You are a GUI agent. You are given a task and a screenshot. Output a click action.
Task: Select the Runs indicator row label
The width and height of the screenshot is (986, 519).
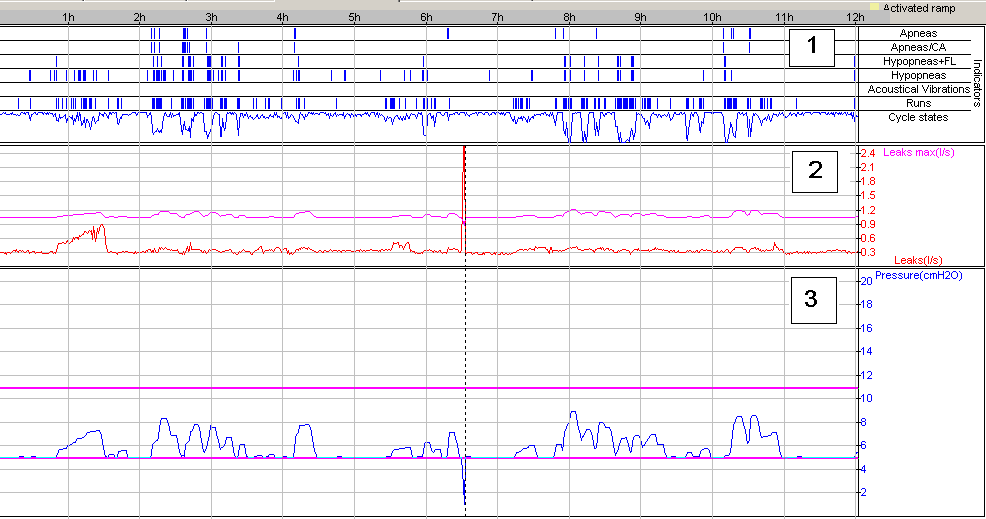[x=917, y=103]
